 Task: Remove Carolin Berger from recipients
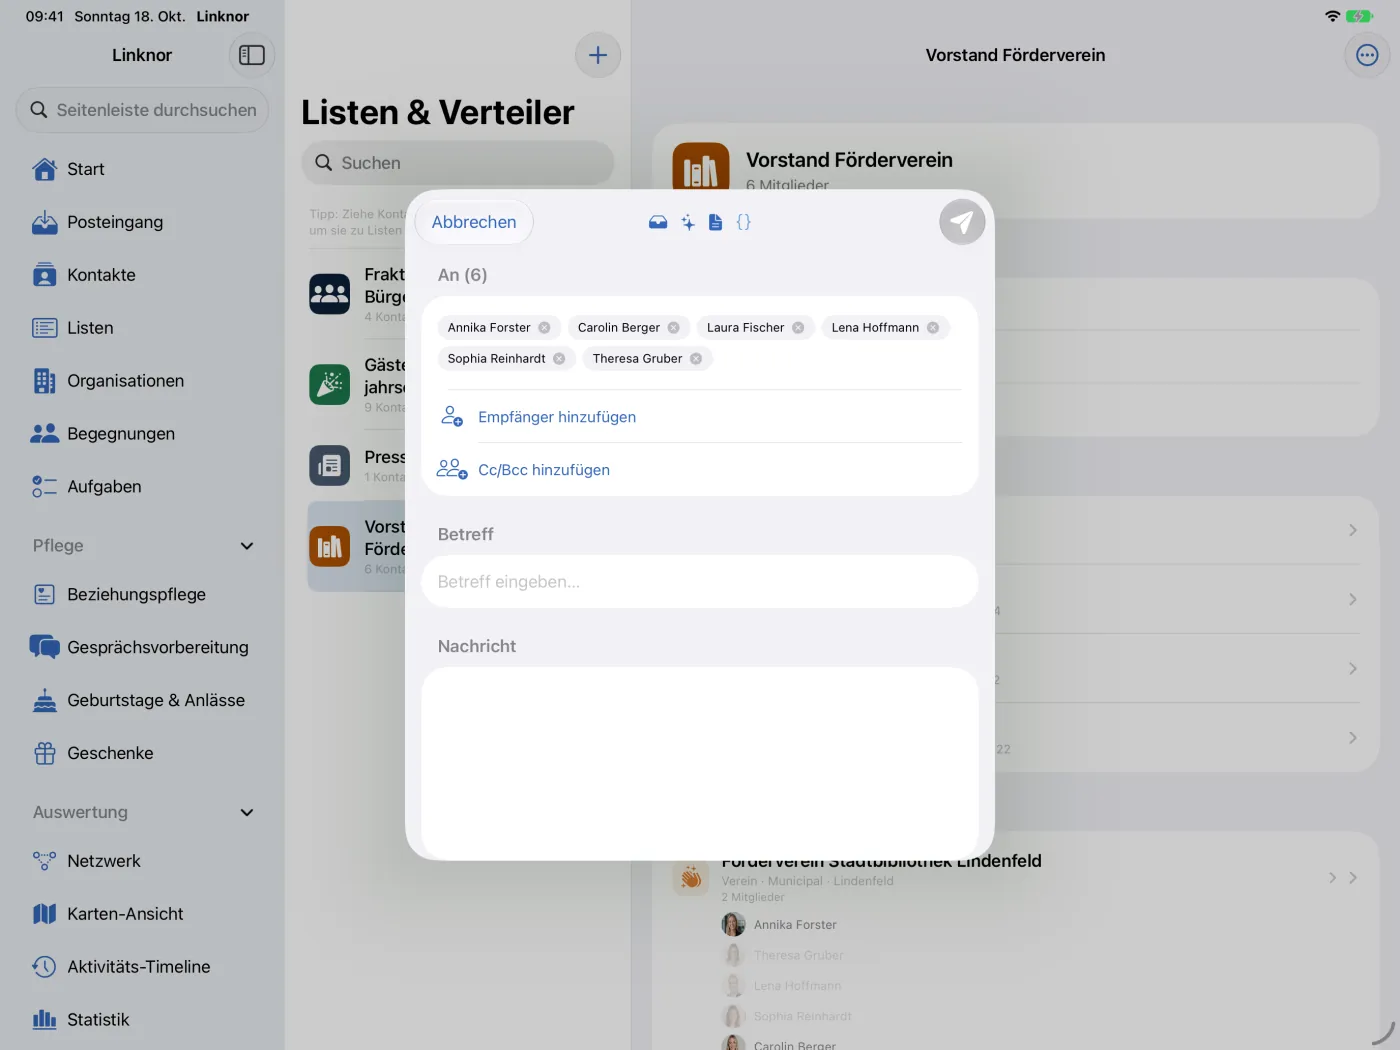[x=674, y=328]
